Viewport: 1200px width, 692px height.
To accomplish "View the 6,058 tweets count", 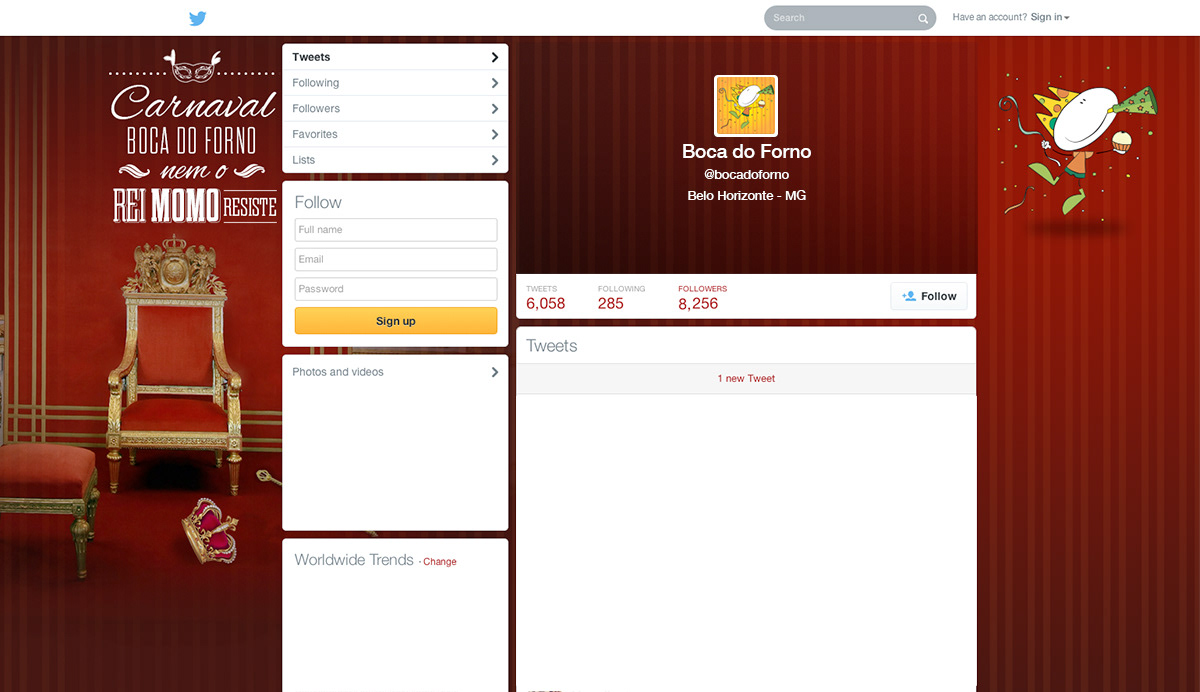I will tap(545, 297).
